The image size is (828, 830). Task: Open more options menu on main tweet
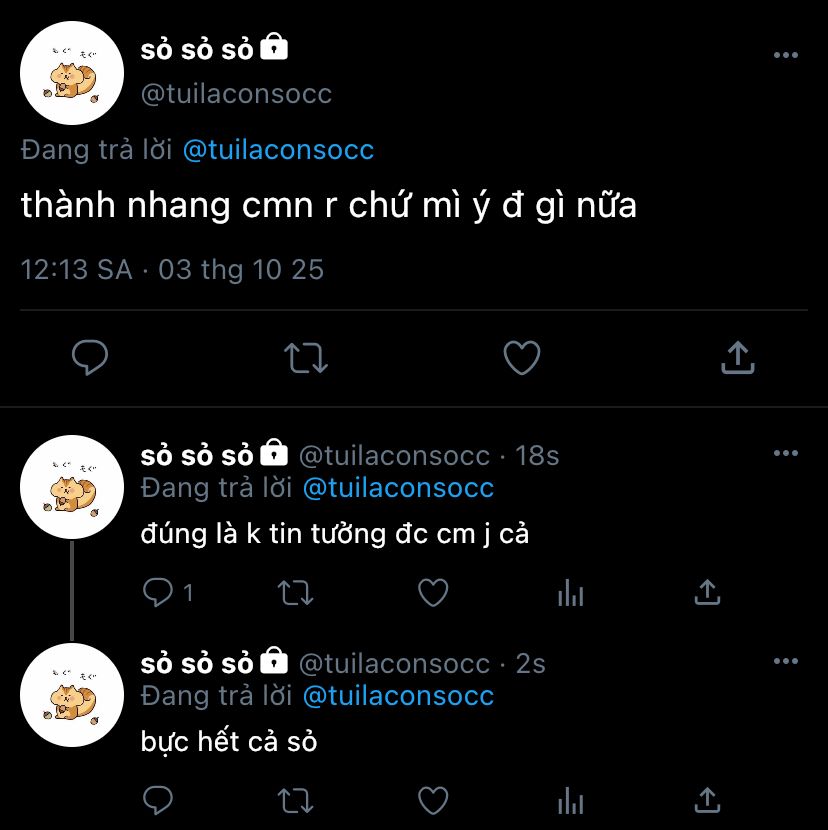coord(786,55)
